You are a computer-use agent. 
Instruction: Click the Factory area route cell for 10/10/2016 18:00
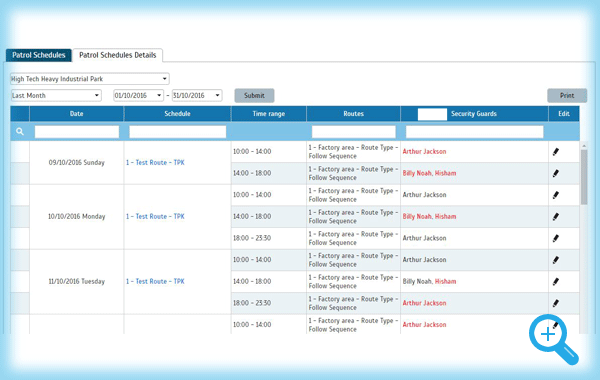click(354, 238)
